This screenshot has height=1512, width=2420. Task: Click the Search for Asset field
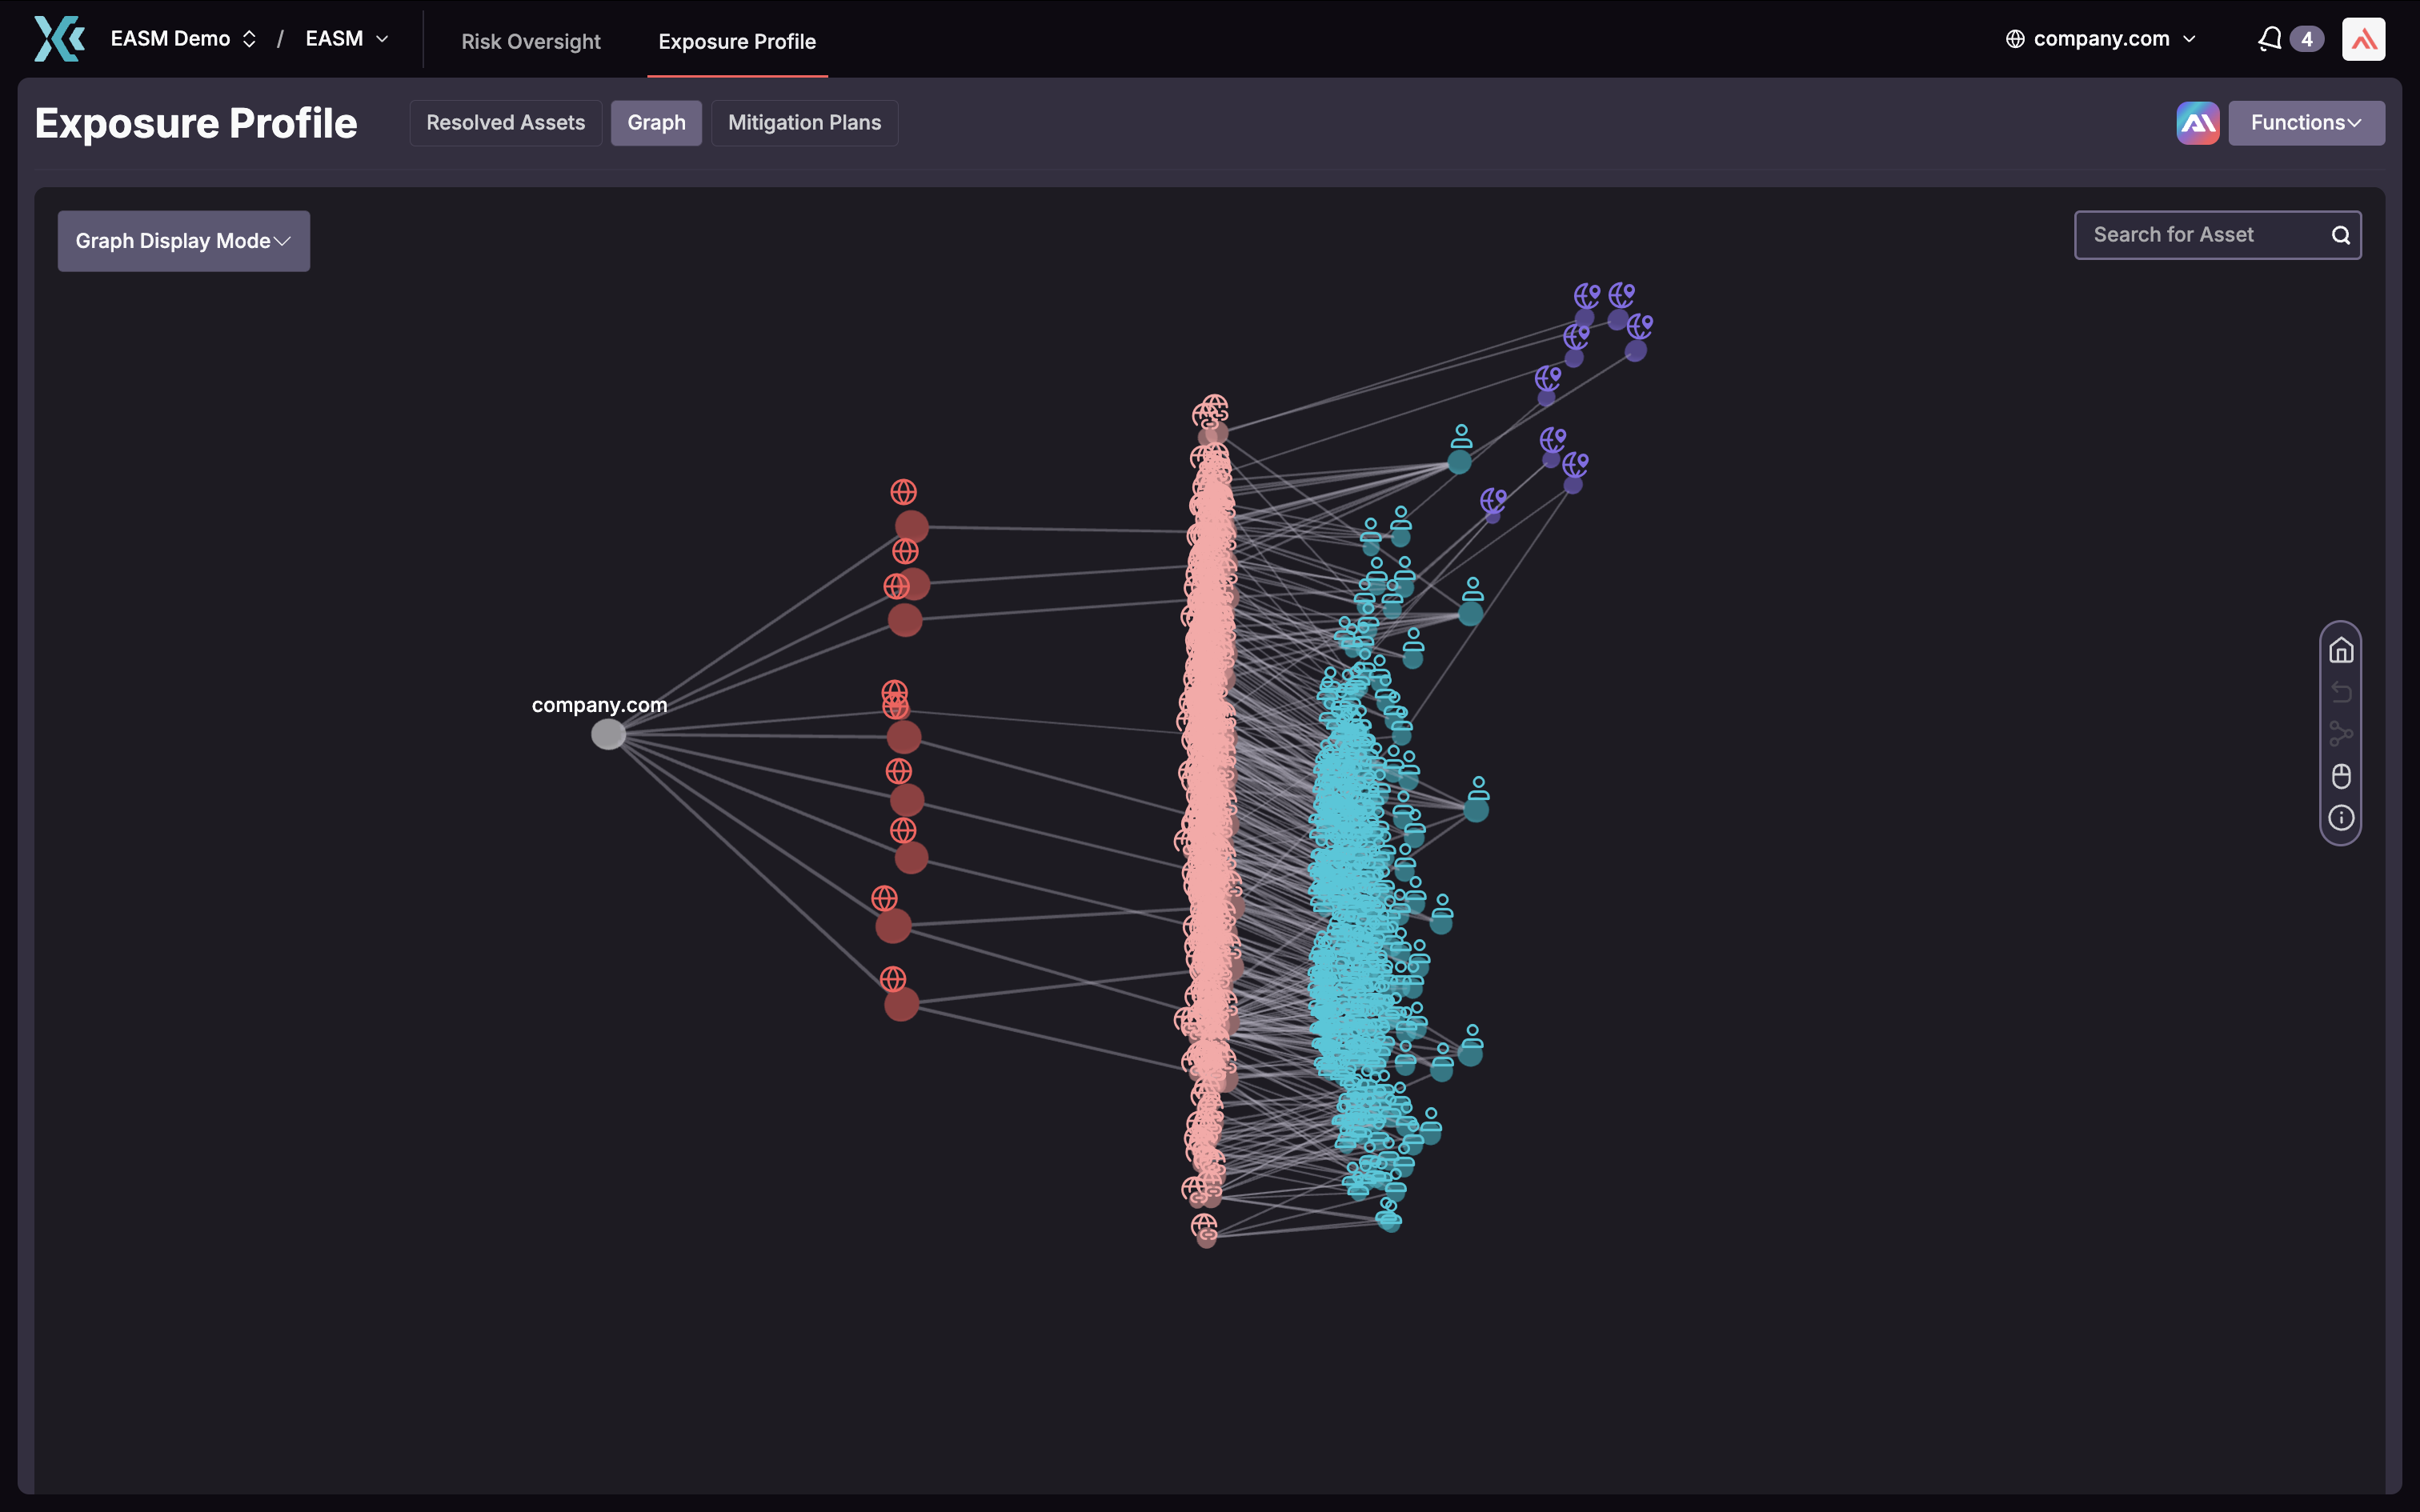[x=2190, y=234]
